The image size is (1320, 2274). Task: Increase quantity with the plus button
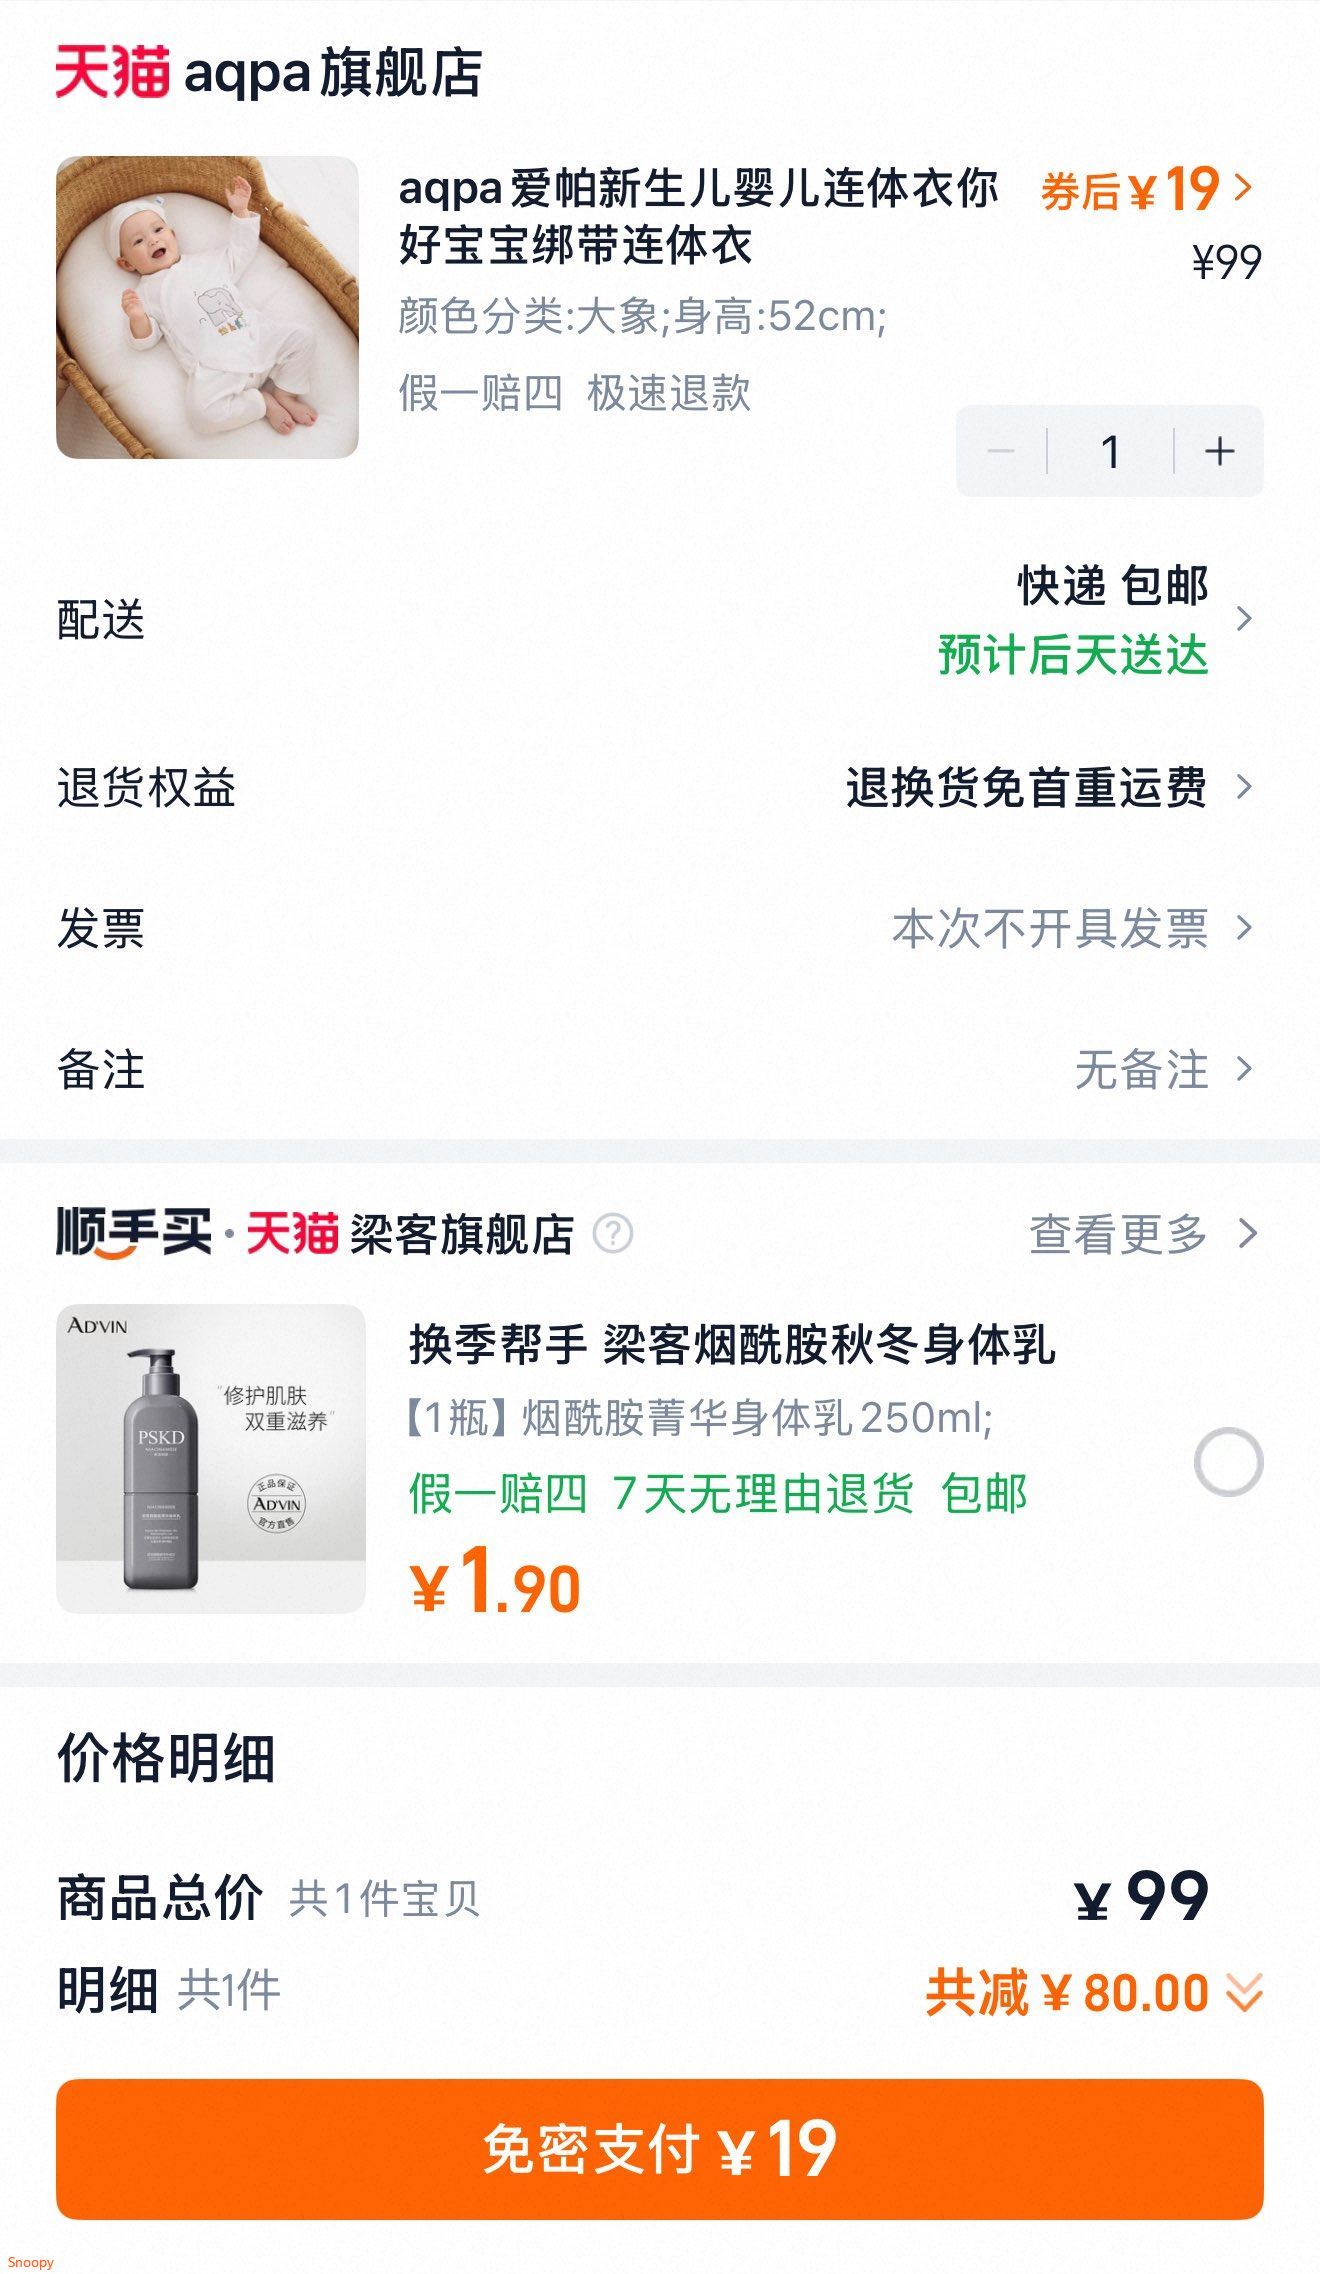click(1219, 451)
